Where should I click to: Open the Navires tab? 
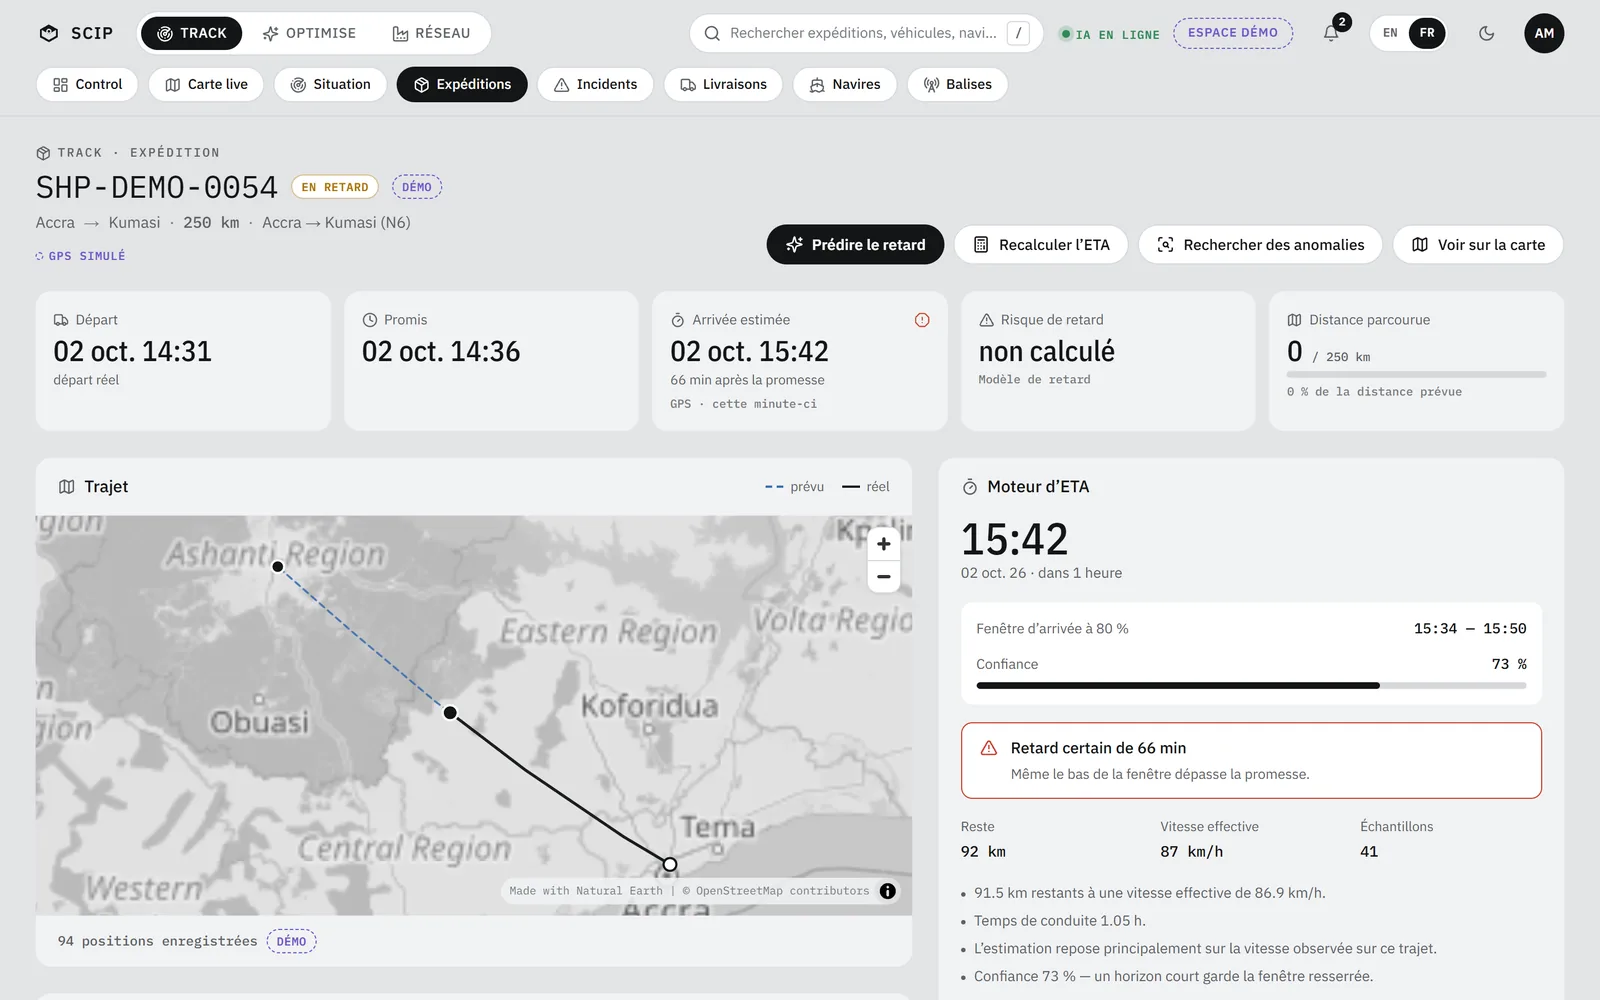(x=845, y=84)
